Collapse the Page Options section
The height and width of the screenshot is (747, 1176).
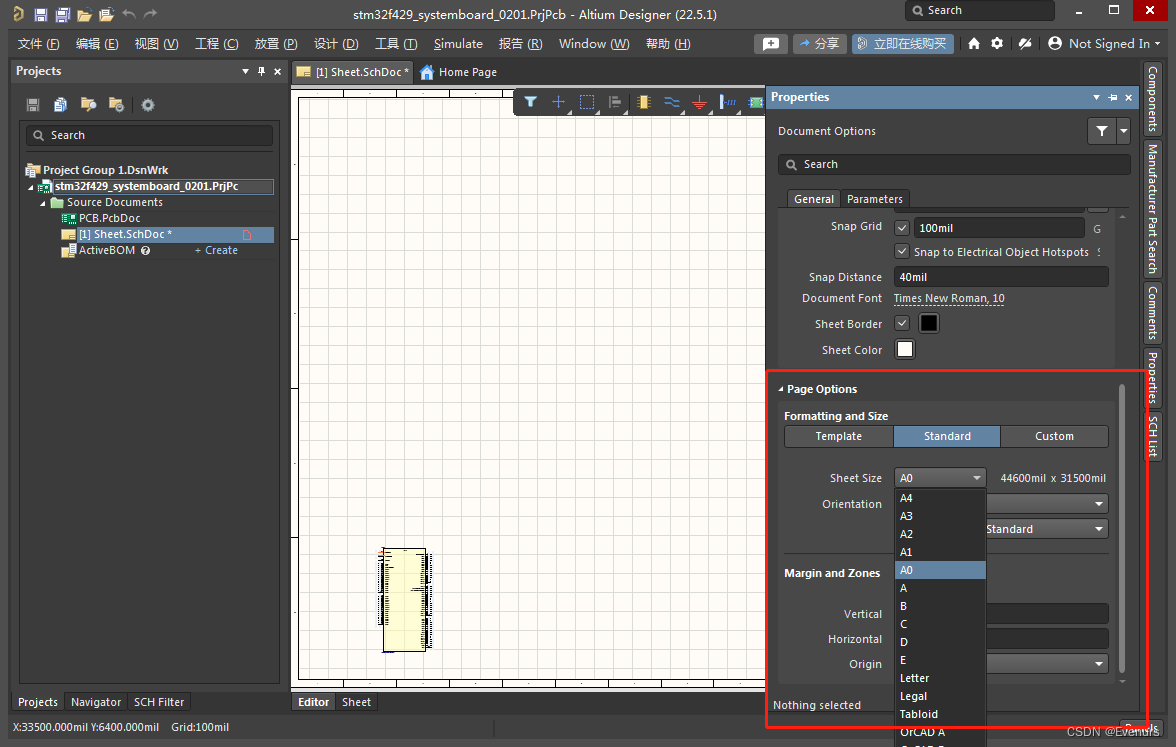[781, 389]
